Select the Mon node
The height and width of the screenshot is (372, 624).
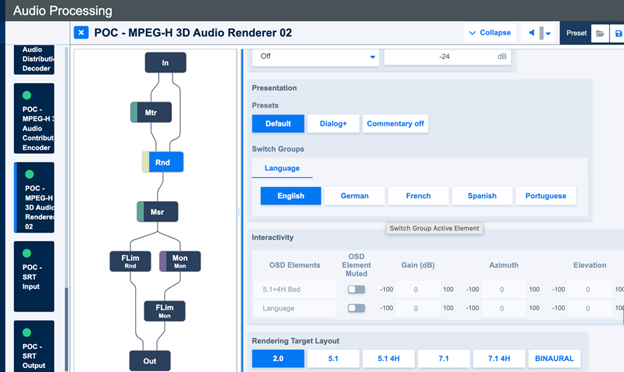[180, 261]
